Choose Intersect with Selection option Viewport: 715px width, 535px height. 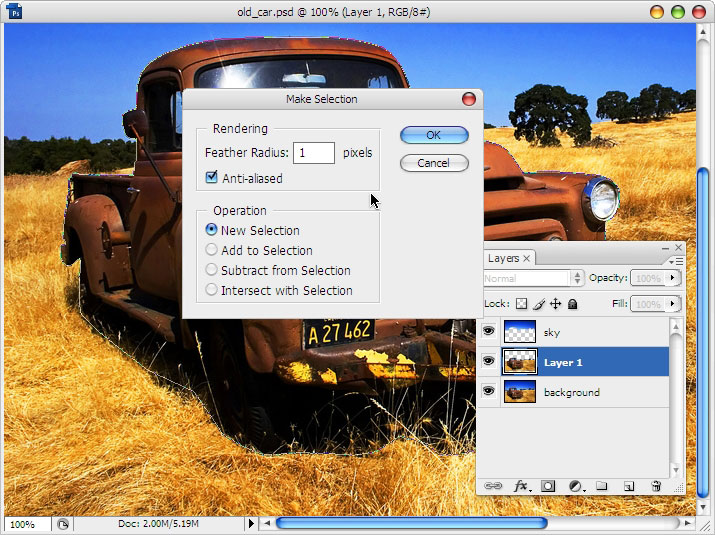point(211,290)
